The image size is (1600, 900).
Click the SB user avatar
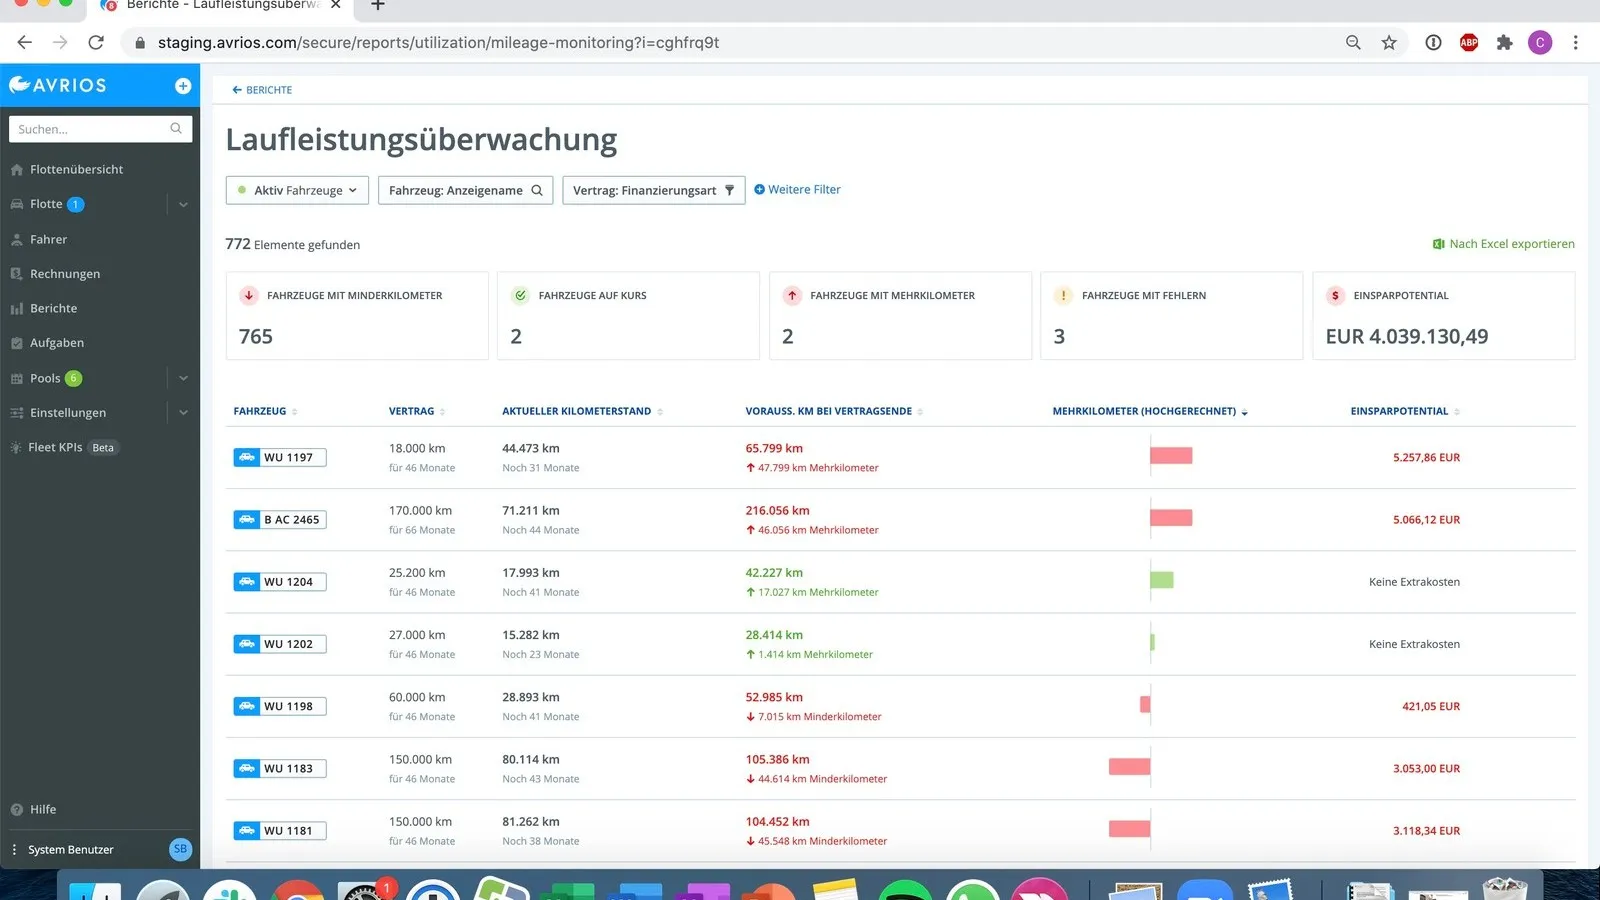tap(180, 849)
